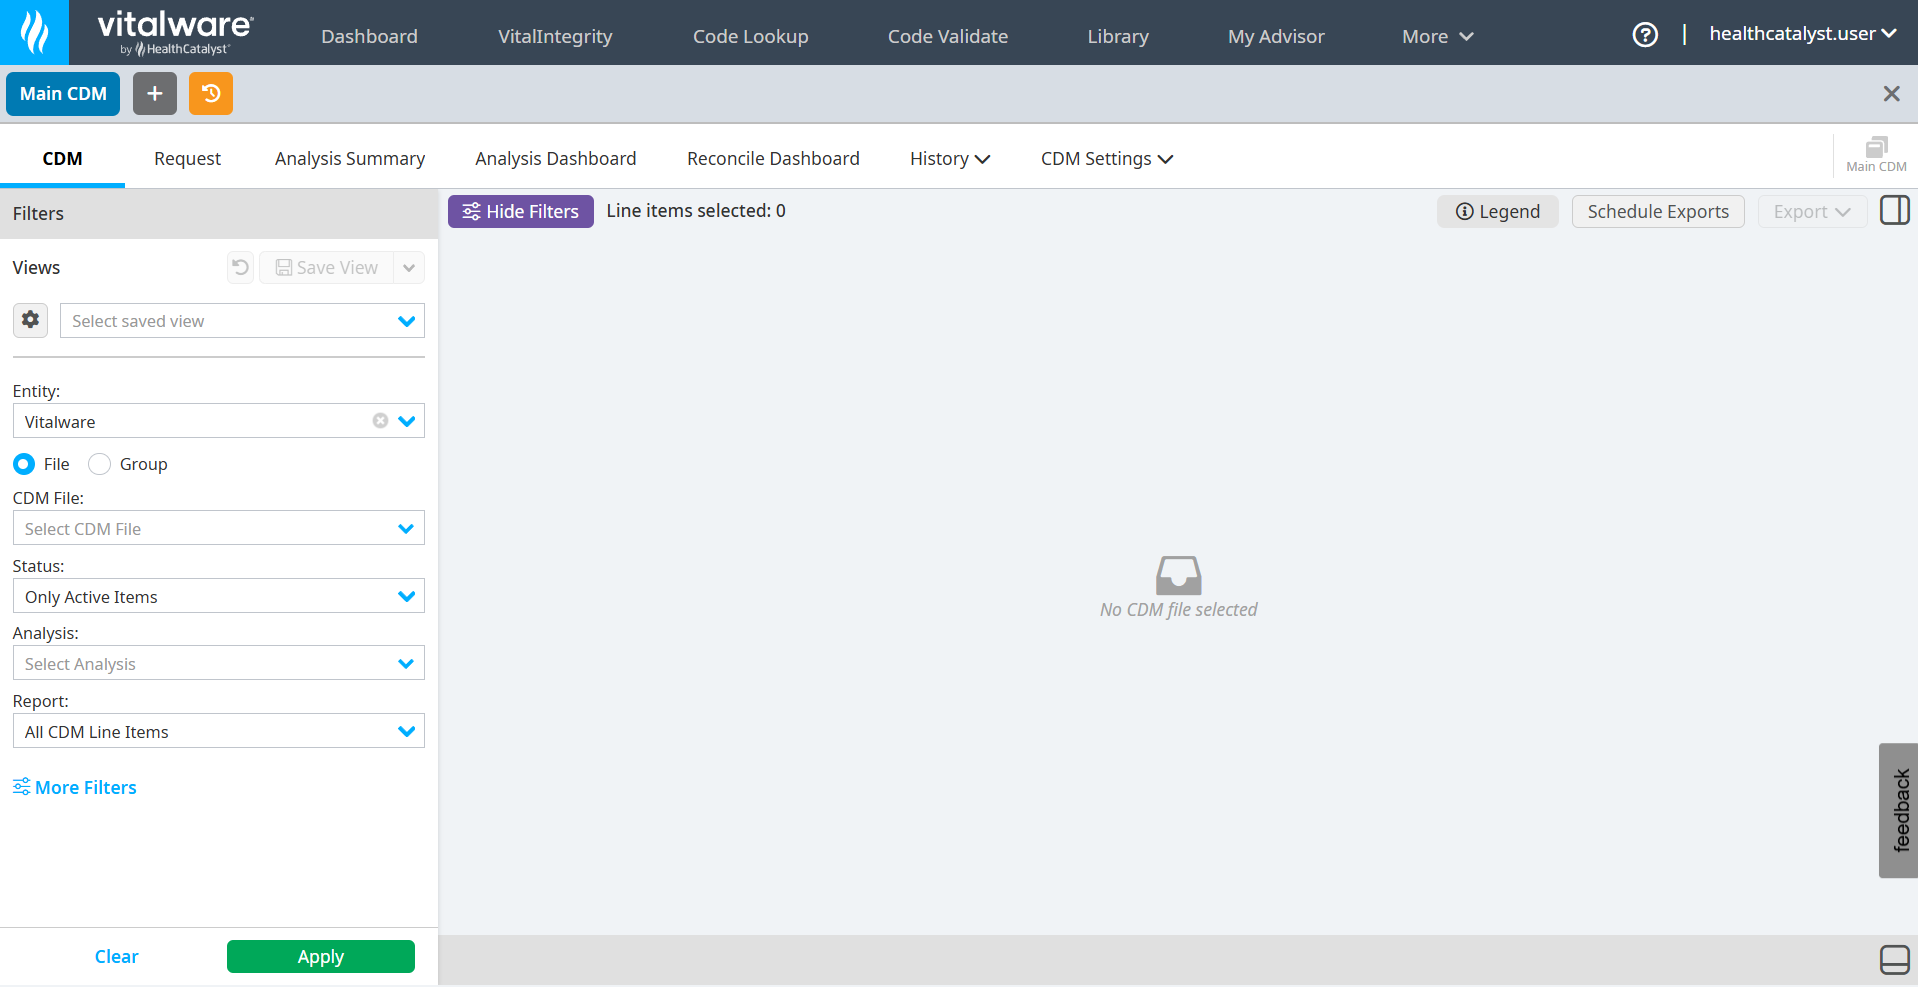Viewport: 1918px width, 987px height.
Task: Click the reset view undo icon
Action: point(240,268)
